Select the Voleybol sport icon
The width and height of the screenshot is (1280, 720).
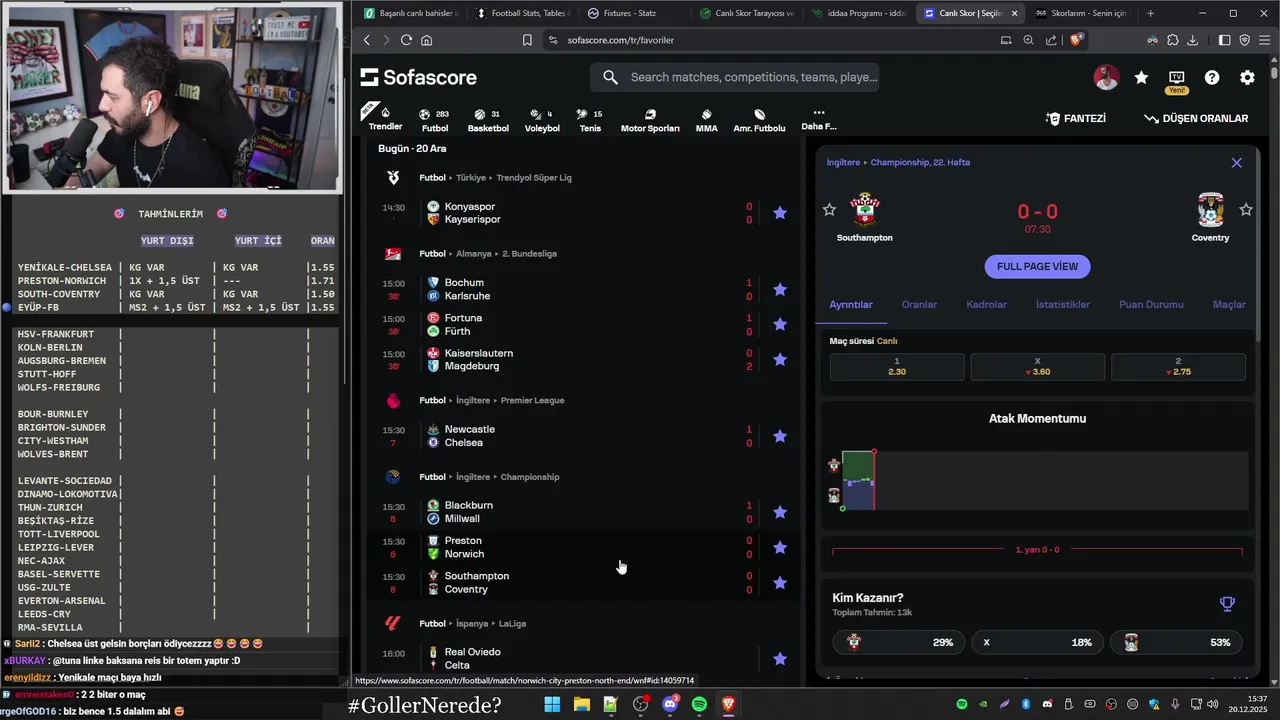(x=542, y=120)
